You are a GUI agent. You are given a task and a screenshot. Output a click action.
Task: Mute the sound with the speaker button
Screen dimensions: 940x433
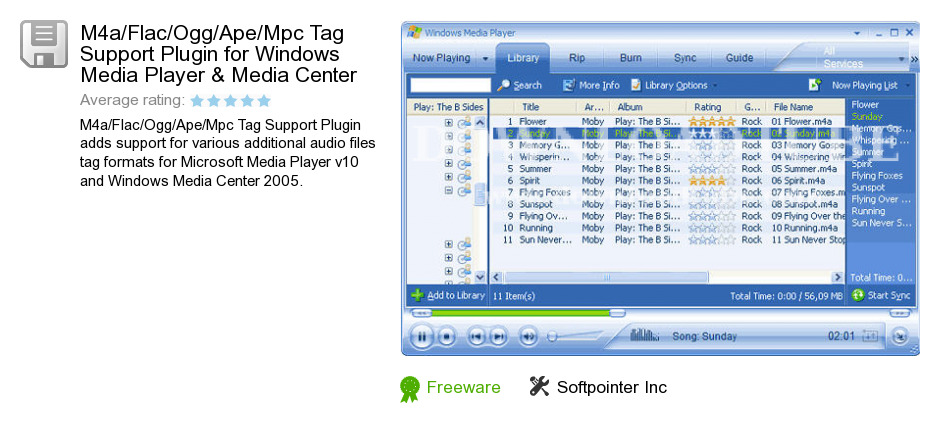[x=528, y=336]
